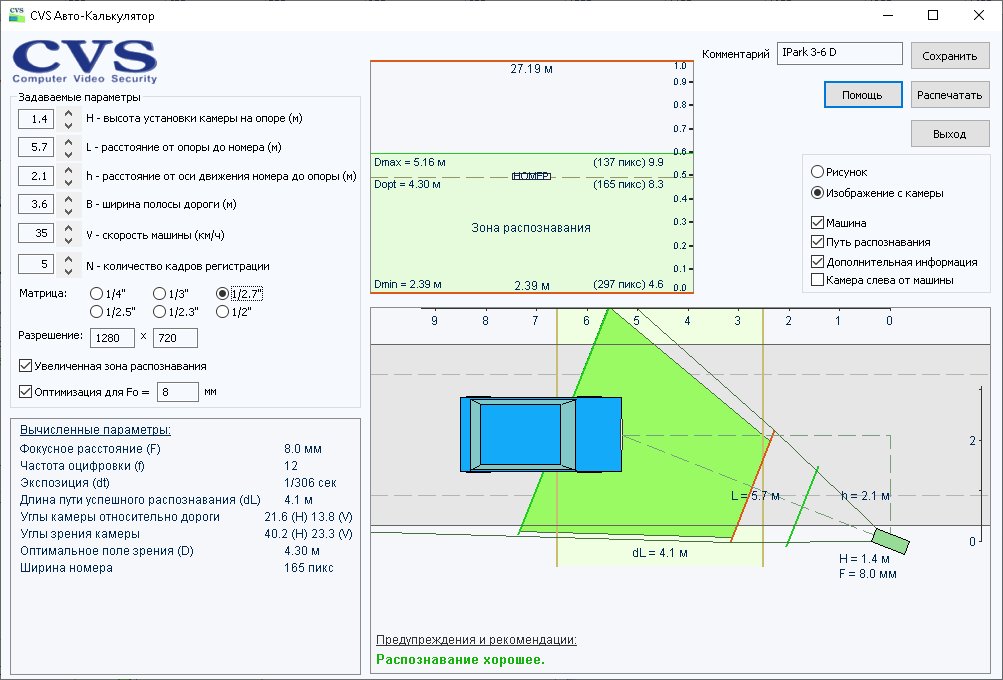
Task: Edit speed V value field
Action: (36, 233)
